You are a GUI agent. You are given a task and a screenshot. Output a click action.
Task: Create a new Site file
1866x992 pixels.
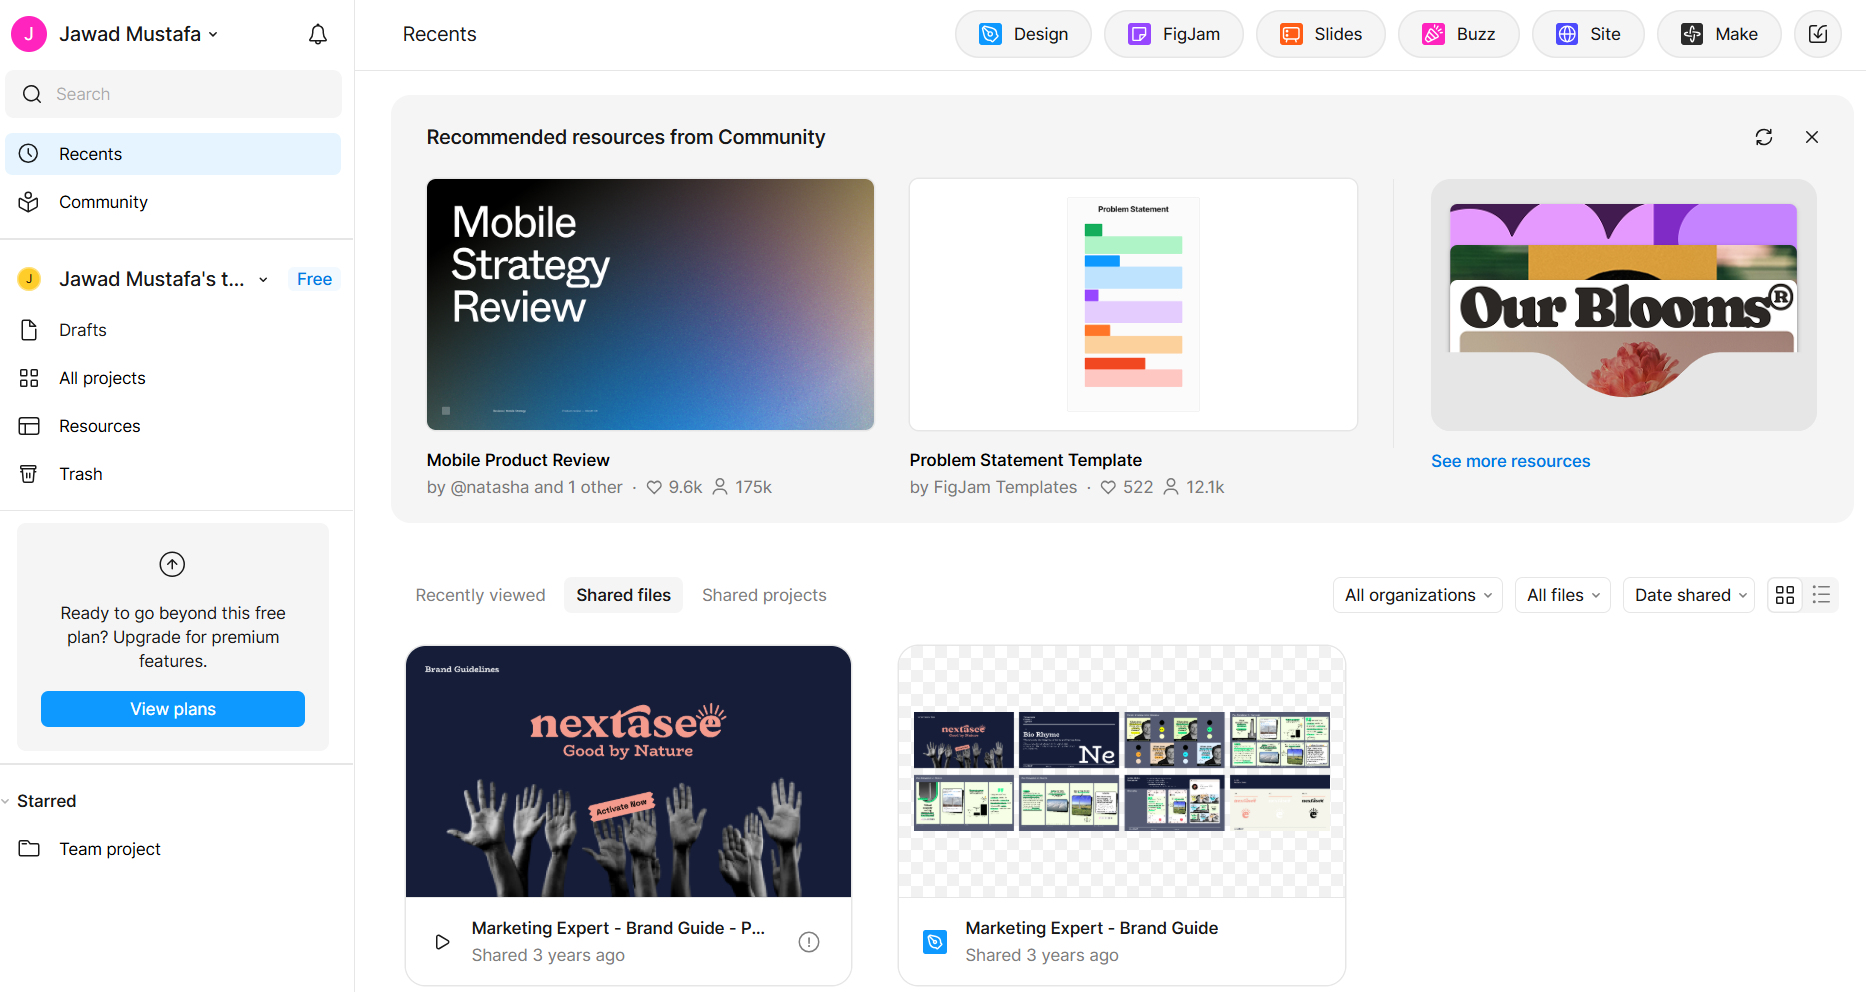point(1588,34)
